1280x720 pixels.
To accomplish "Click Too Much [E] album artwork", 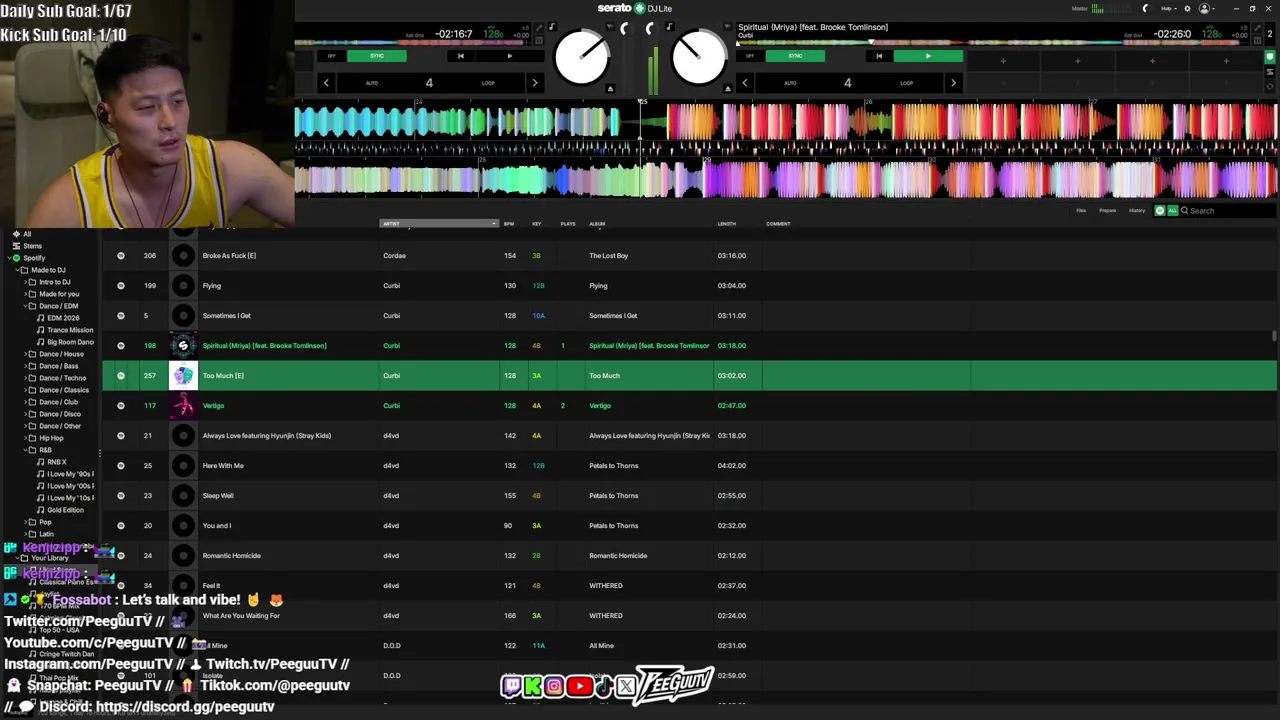I will (x=183, y=376).
